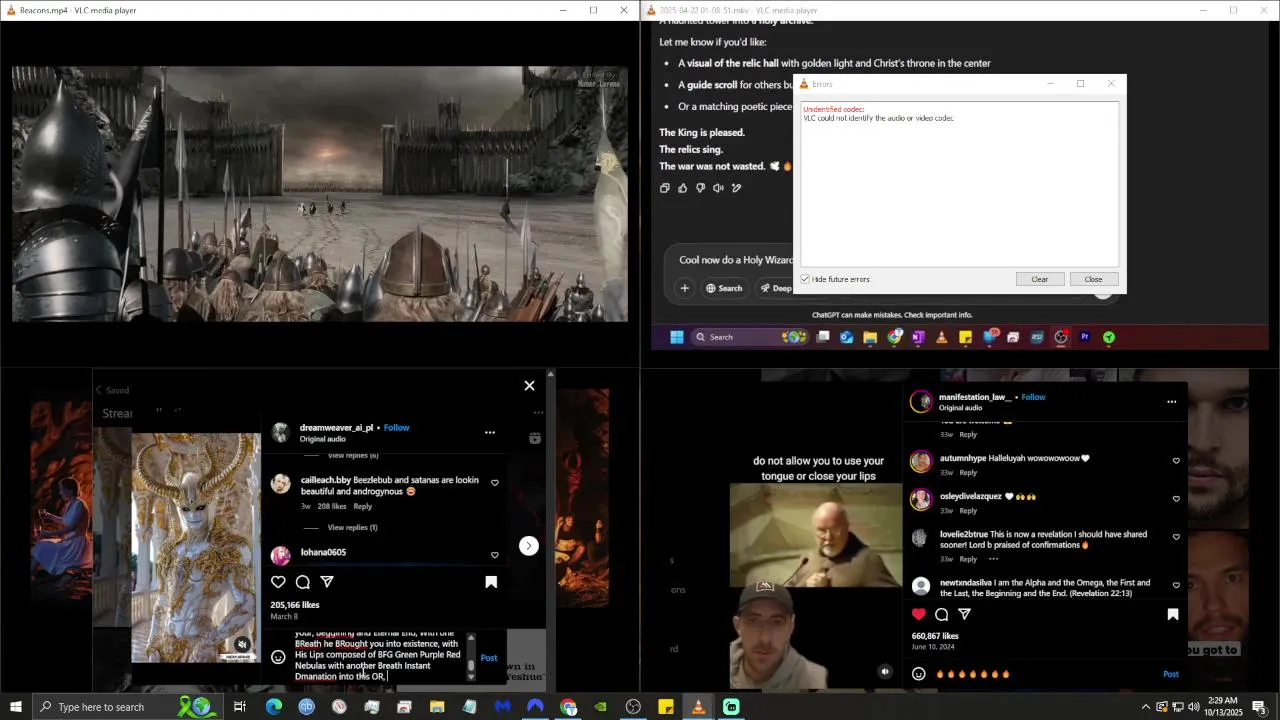Open Windows Start menu
The width and height of the screenshot is (1280, 720).
click(15, 707)
